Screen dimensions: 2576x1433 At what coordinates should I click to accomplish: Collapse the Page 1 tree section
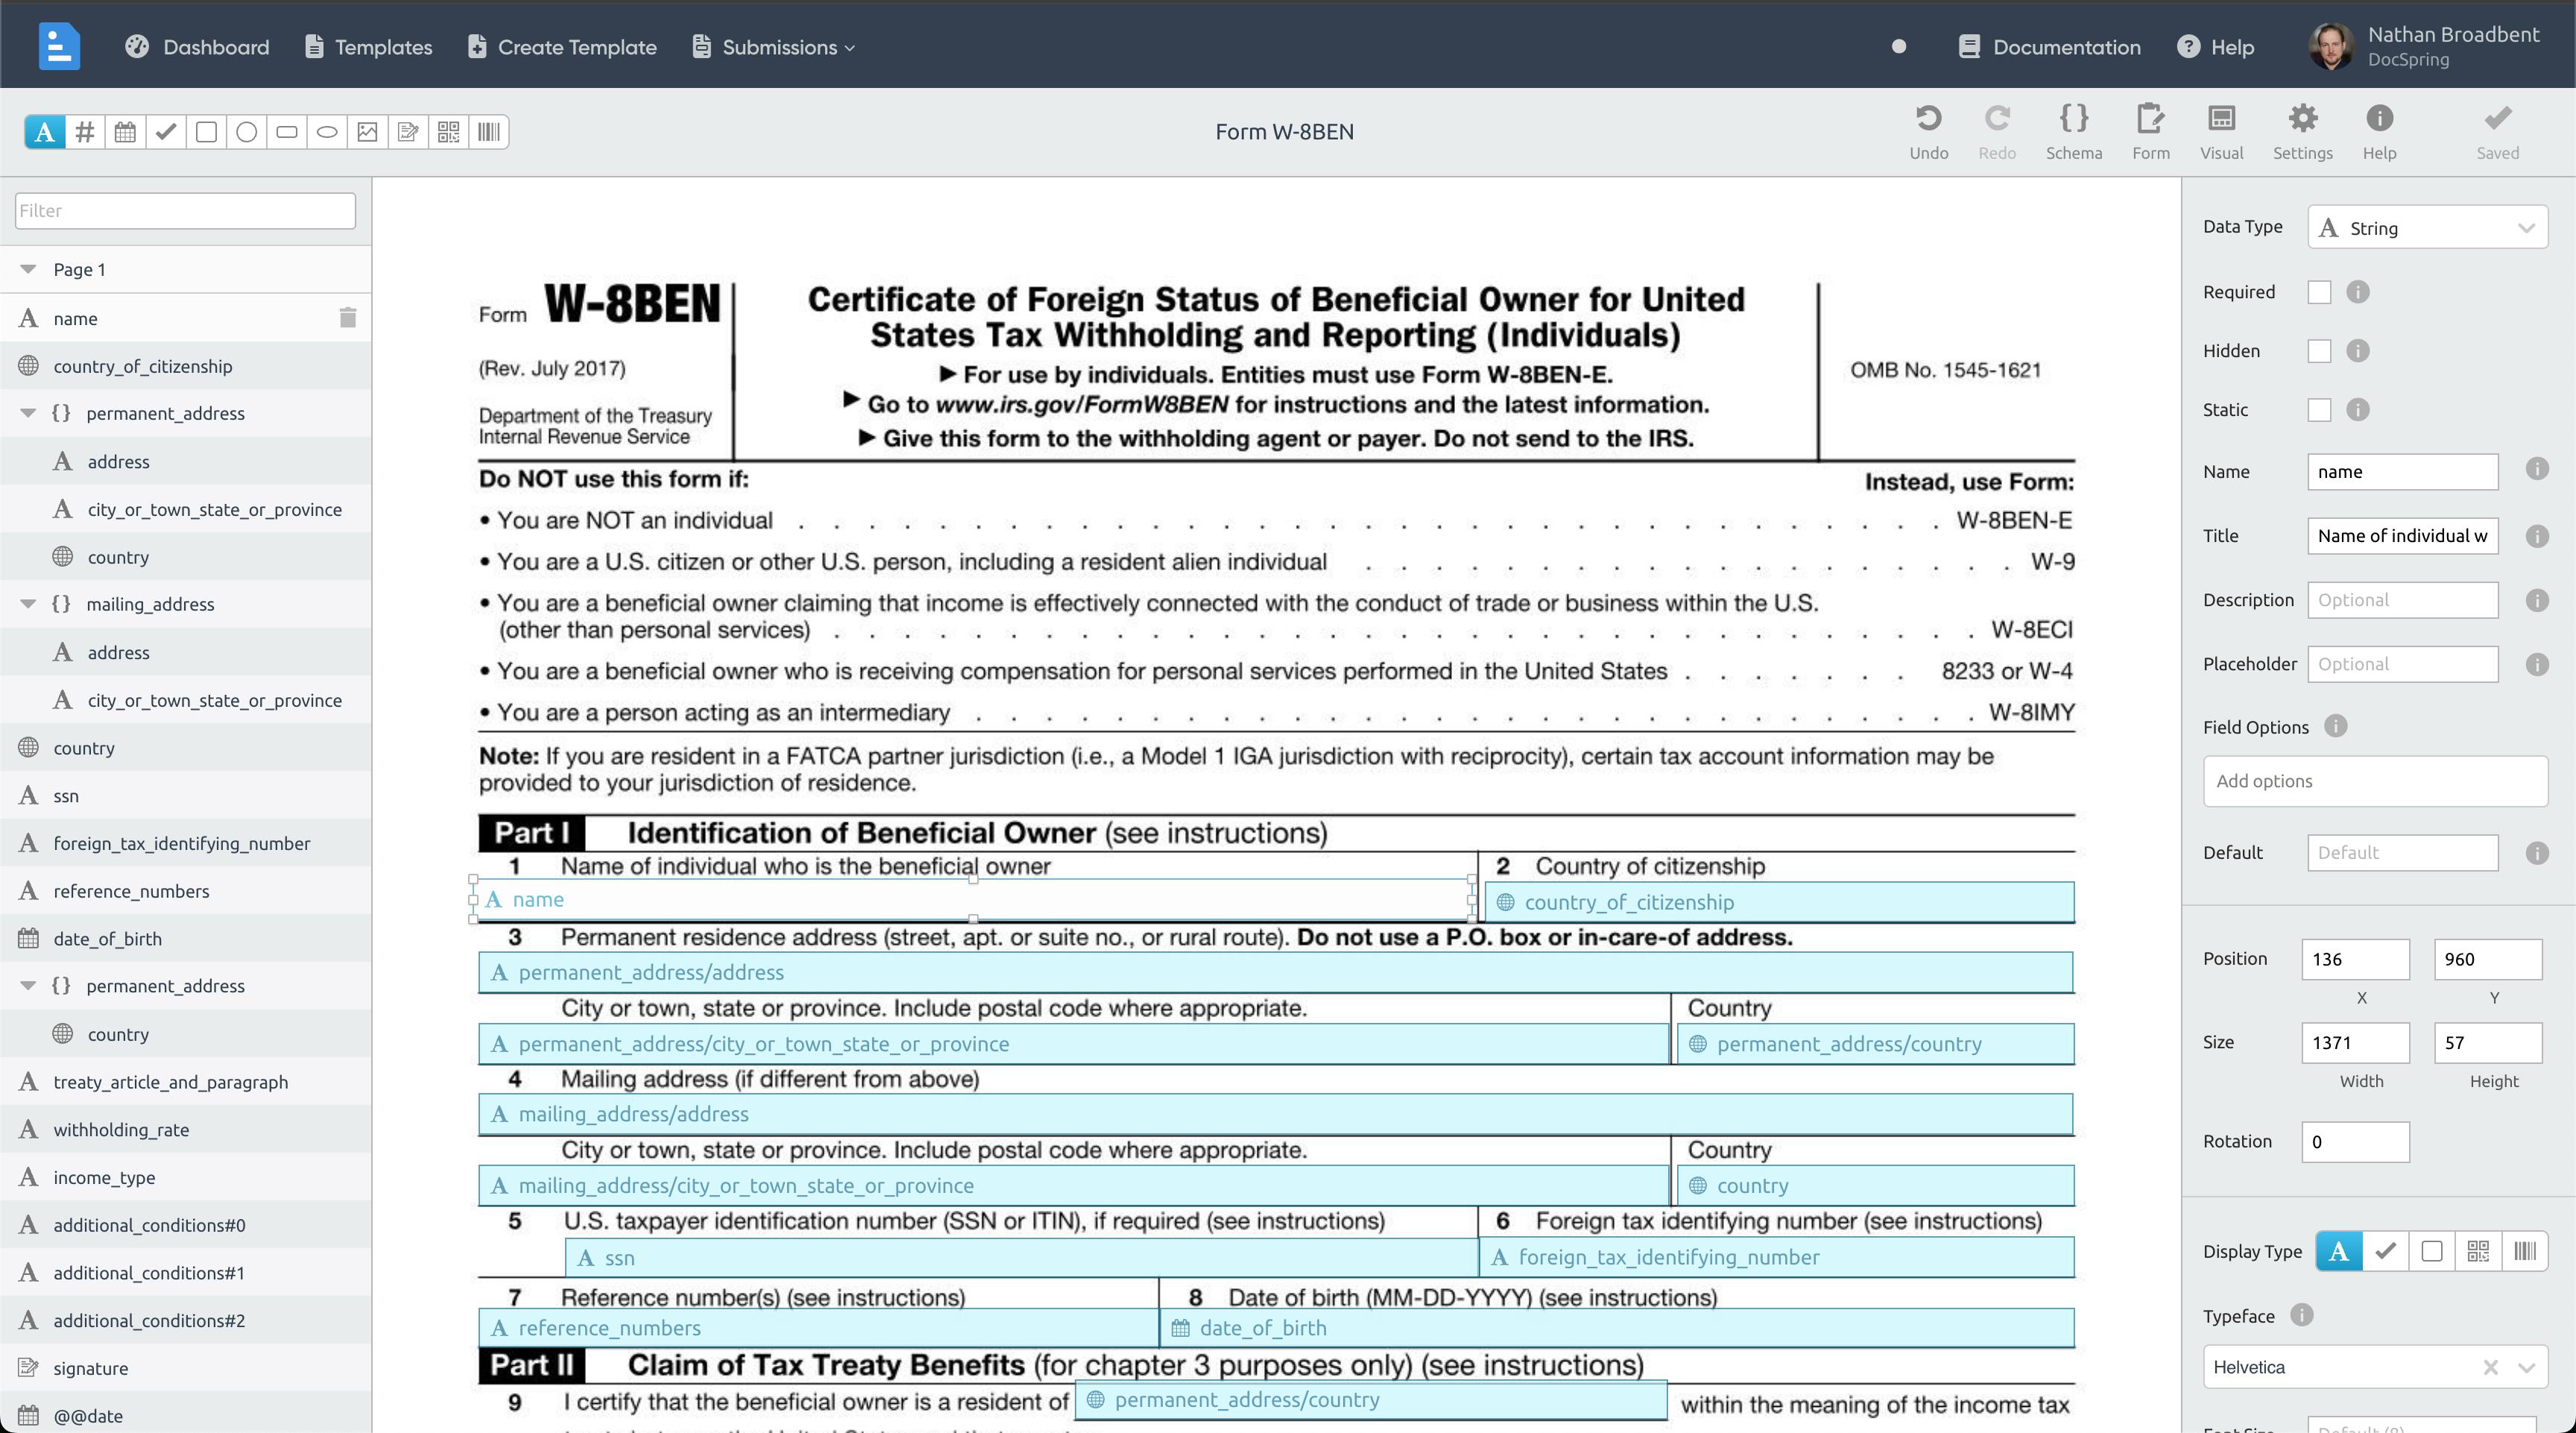(x=28, y=269)
